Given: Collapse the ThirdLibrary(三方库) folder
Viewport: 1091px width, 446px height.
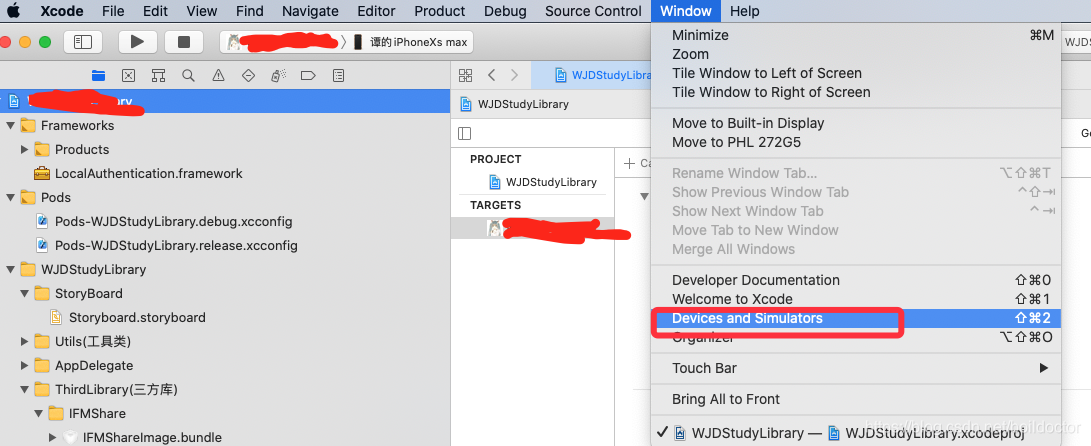Looking at the screenshot, I should [x=24, y=390].
